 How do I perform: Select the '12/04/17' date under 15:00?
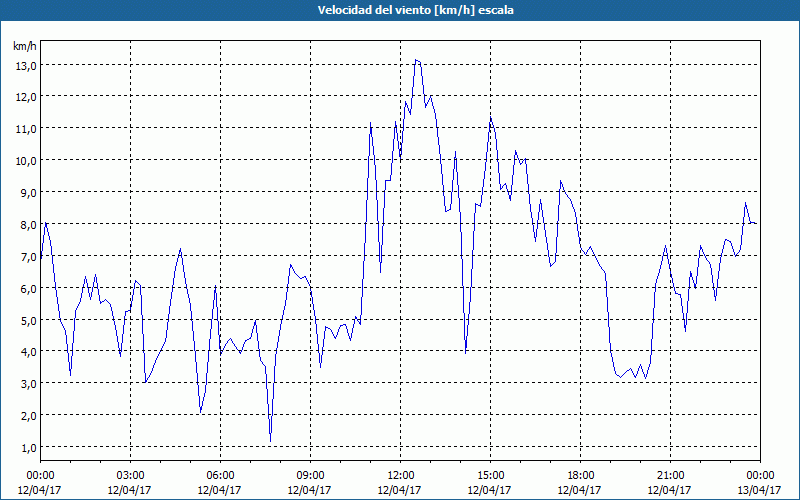(x=489, y=490)
